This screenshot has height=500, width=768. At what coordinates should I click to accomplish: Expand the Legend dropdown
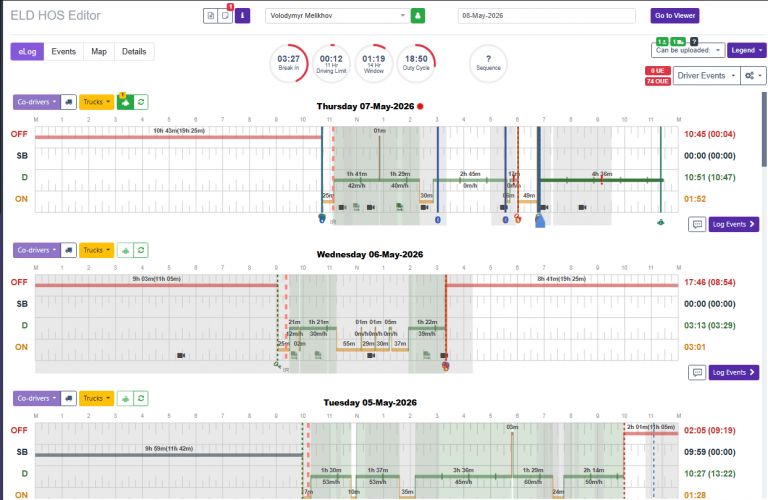pyautogui.click(x=746, y=50)
